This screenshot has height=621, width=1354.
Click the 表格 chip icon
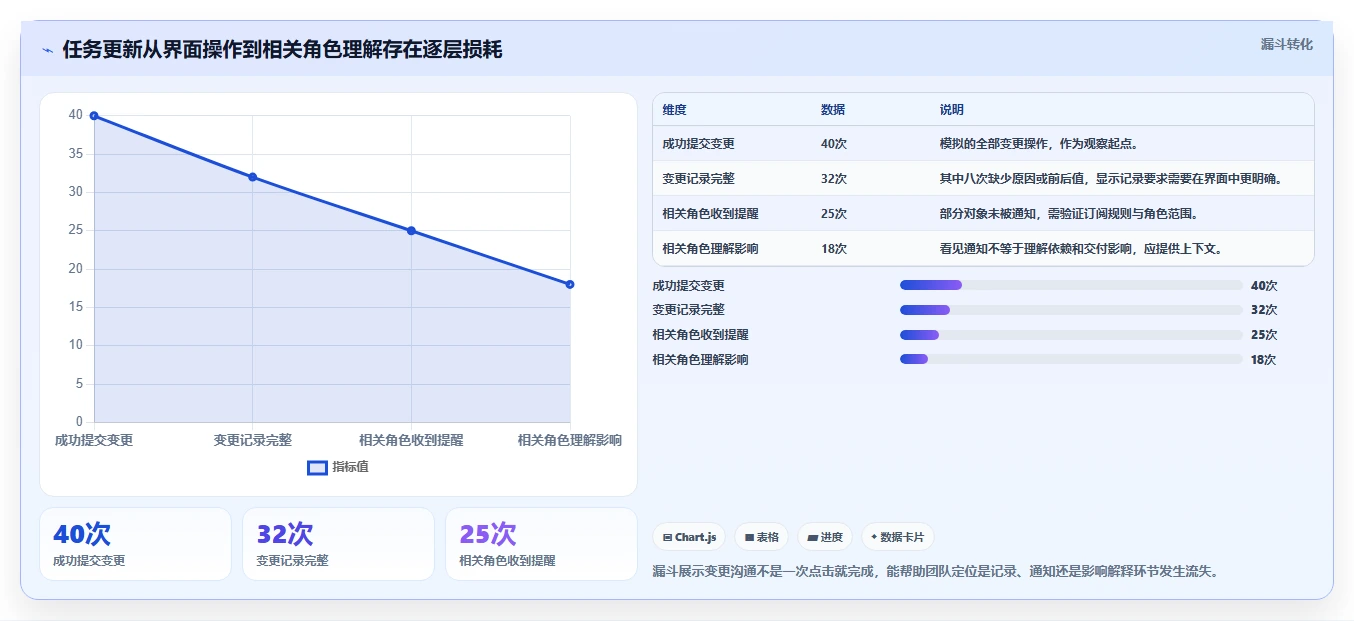tap(749, 537)
